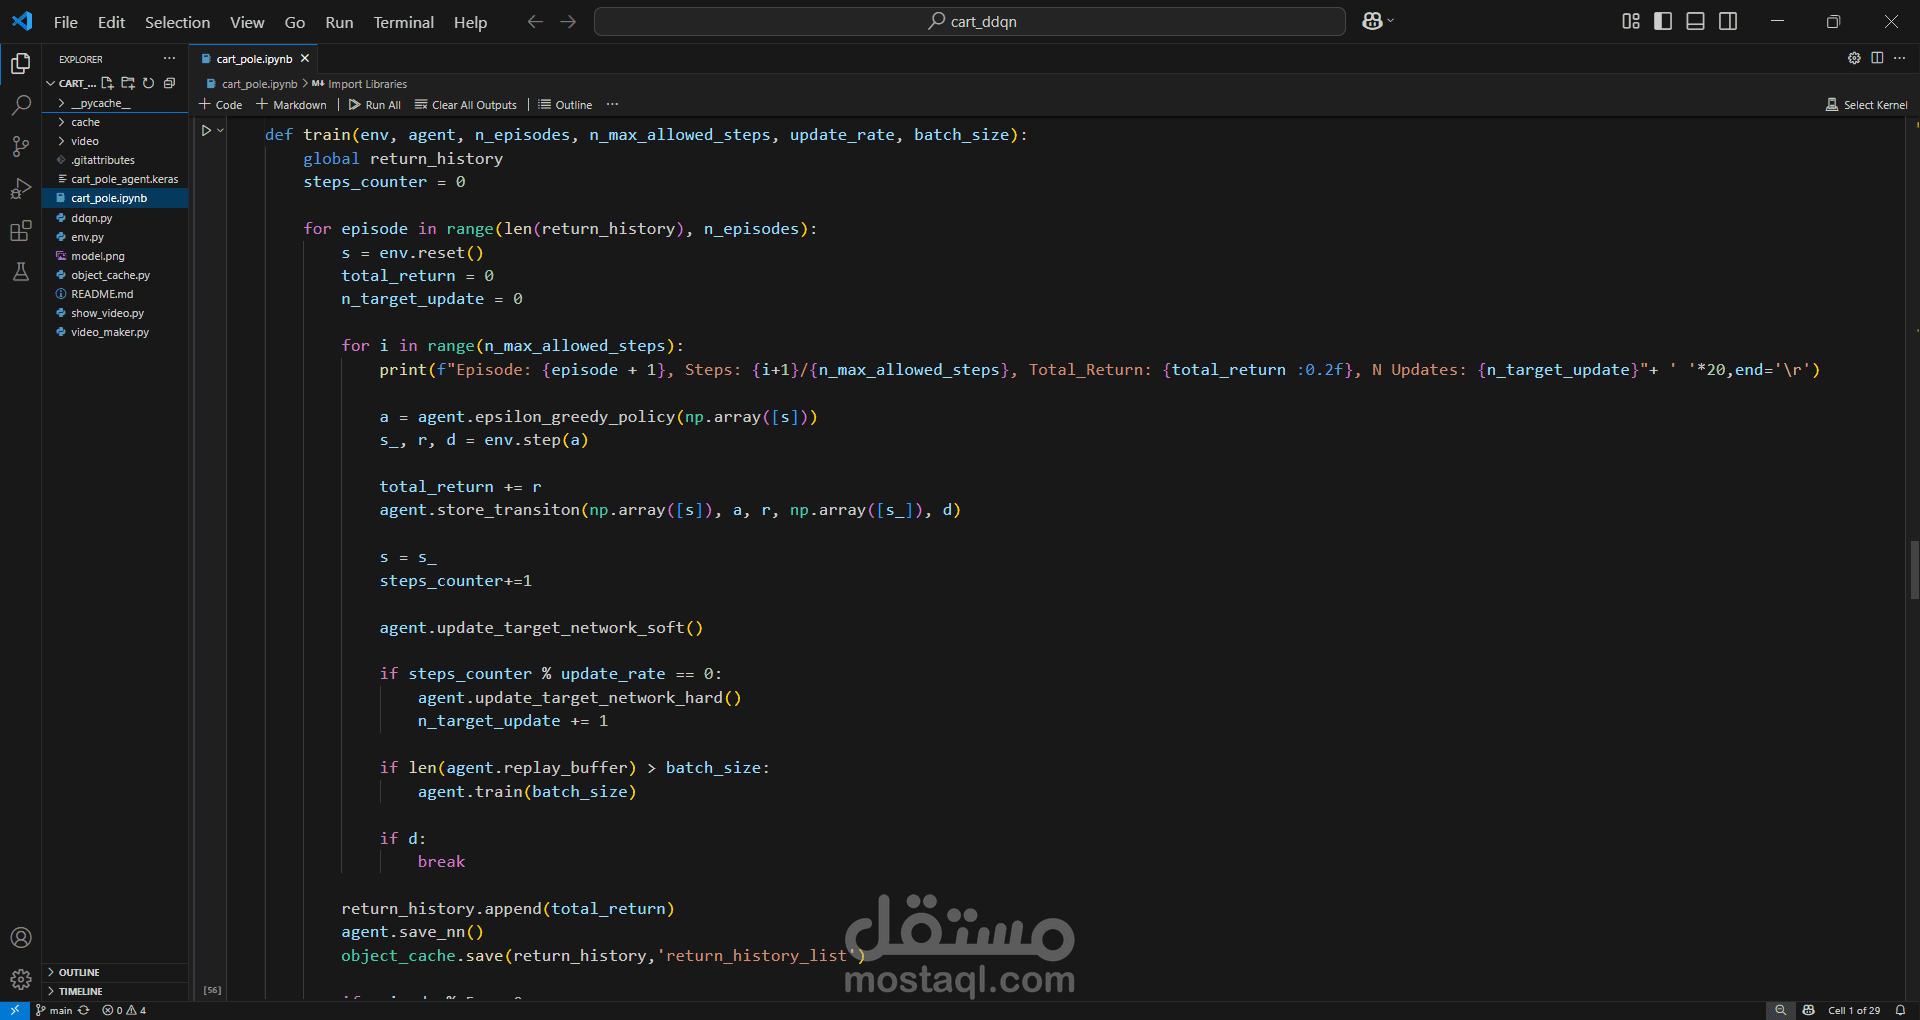Open notebook settings gear in editor toolbar
The width and height of the screenshot is (1920, 1020).
(1854, 58)
